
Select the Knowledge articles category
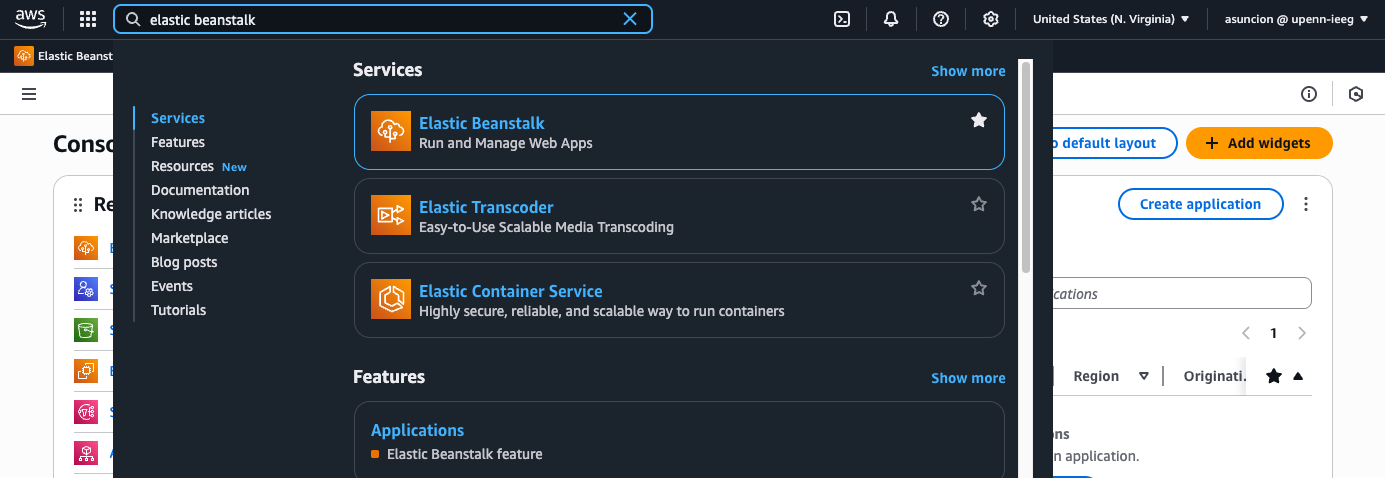coord(211,214)
